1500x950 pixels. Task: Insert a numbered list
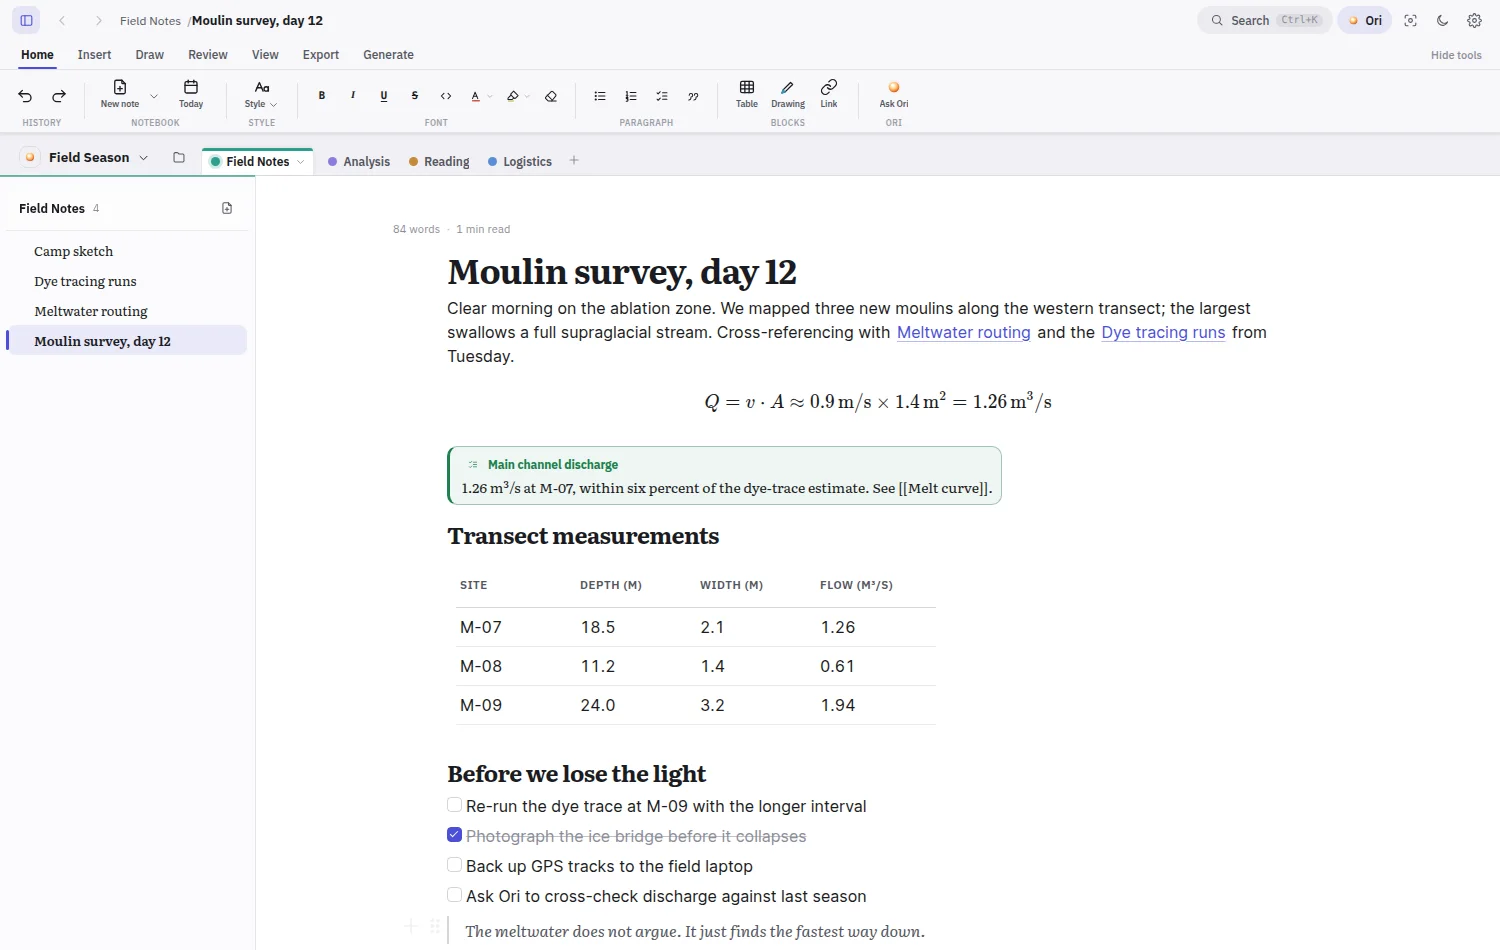631,96
